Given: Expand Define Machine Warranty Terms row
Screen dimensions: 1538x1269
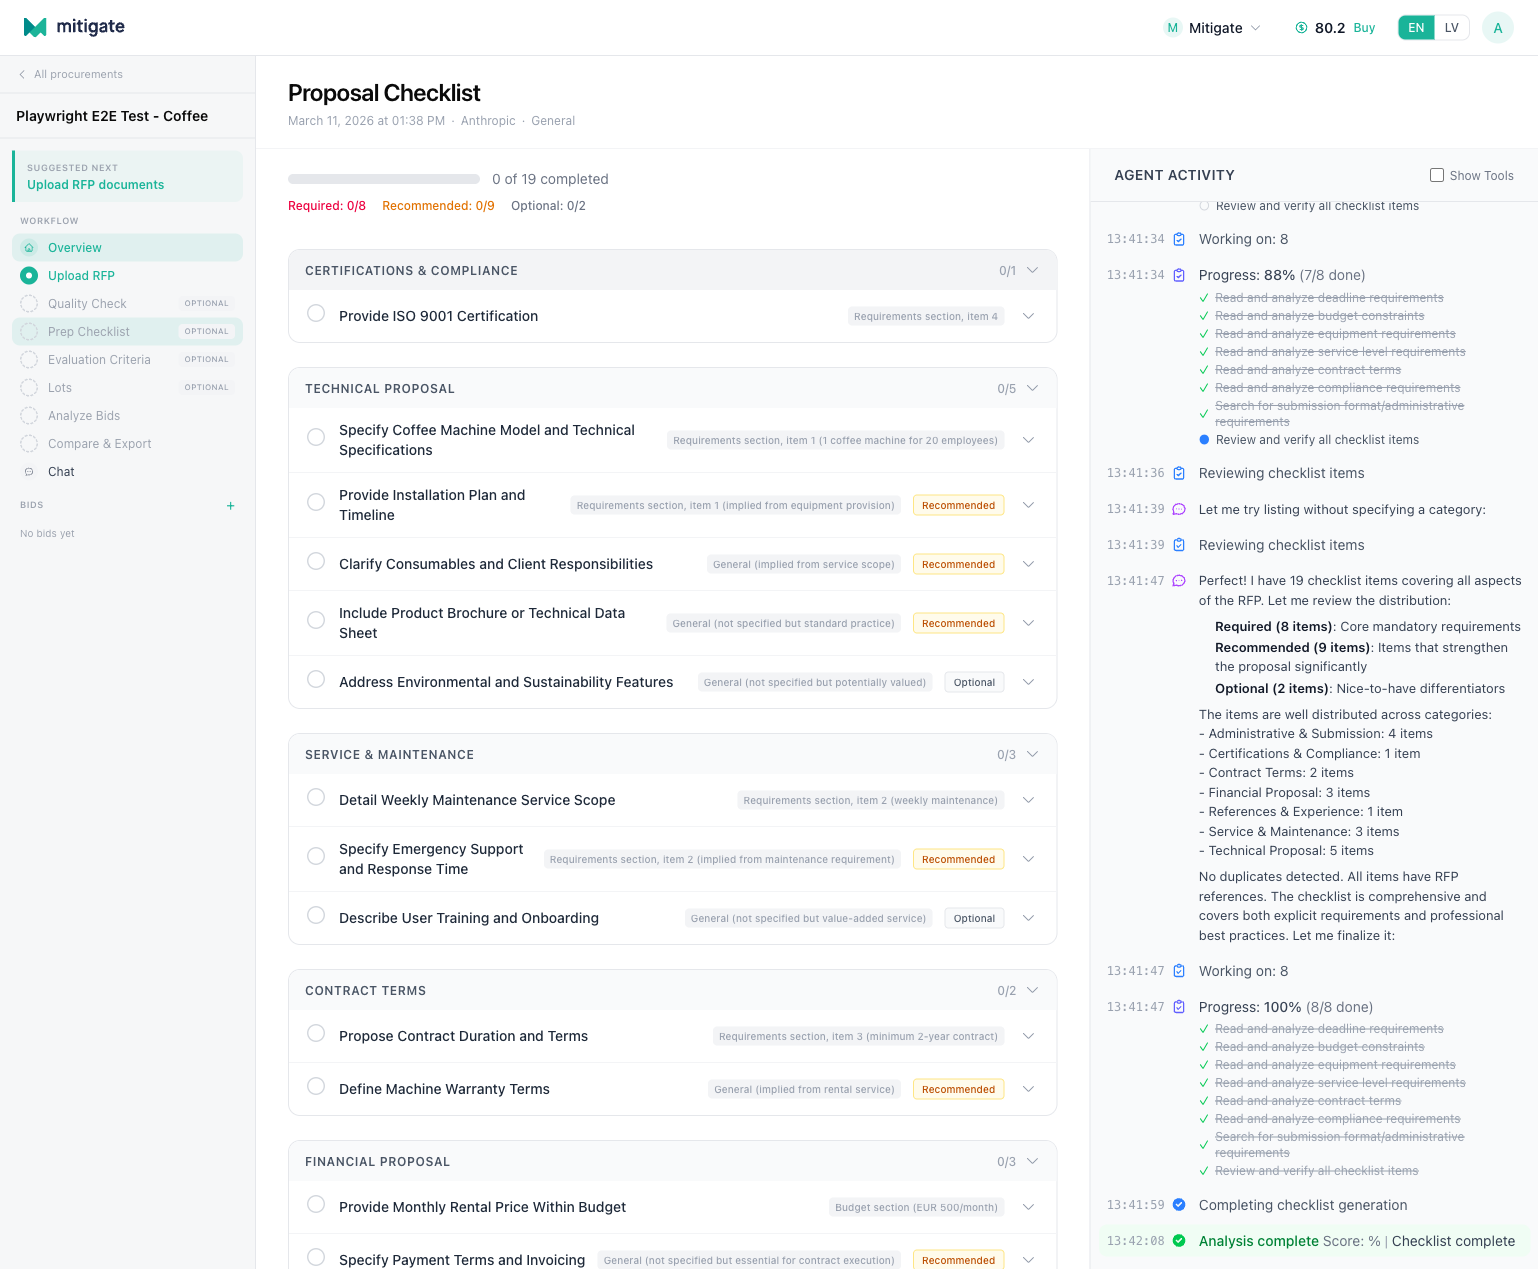Looking at the screenshot, I should 1028,1089.
